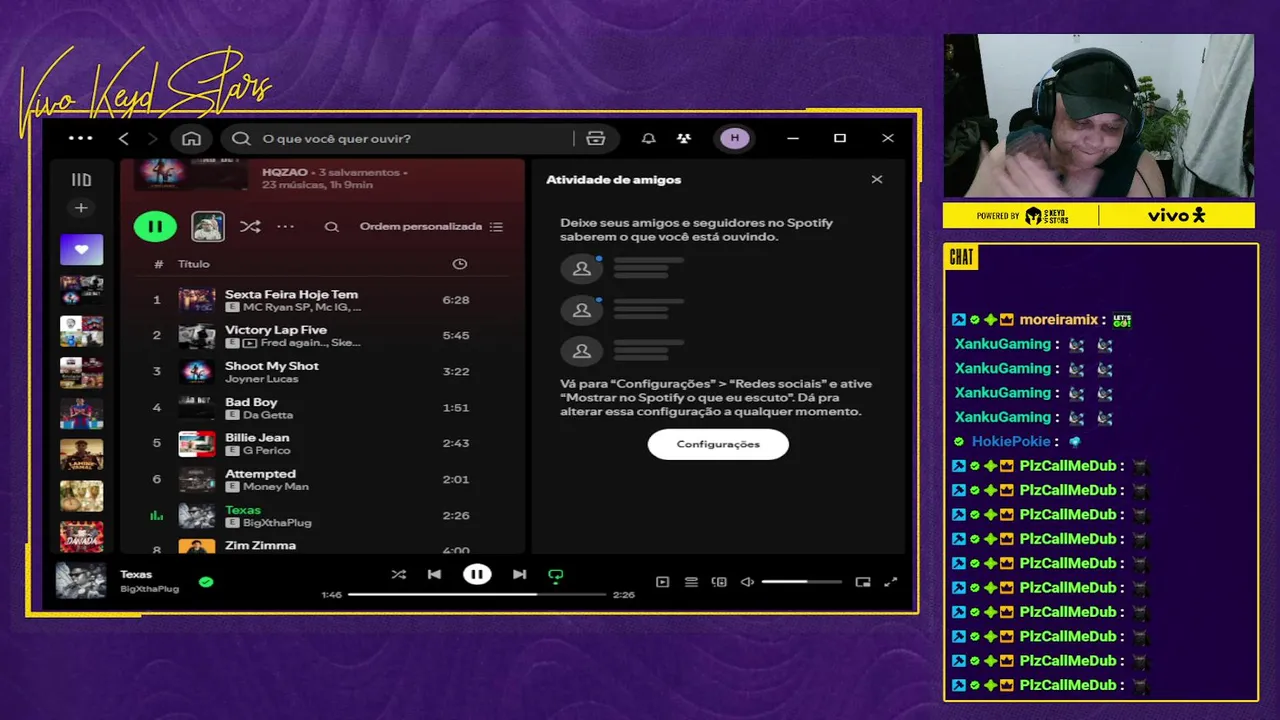Click the playing equalizer icon beside Texas
This screenshot has height=720, width=1280.
click(x=156, y=516)
